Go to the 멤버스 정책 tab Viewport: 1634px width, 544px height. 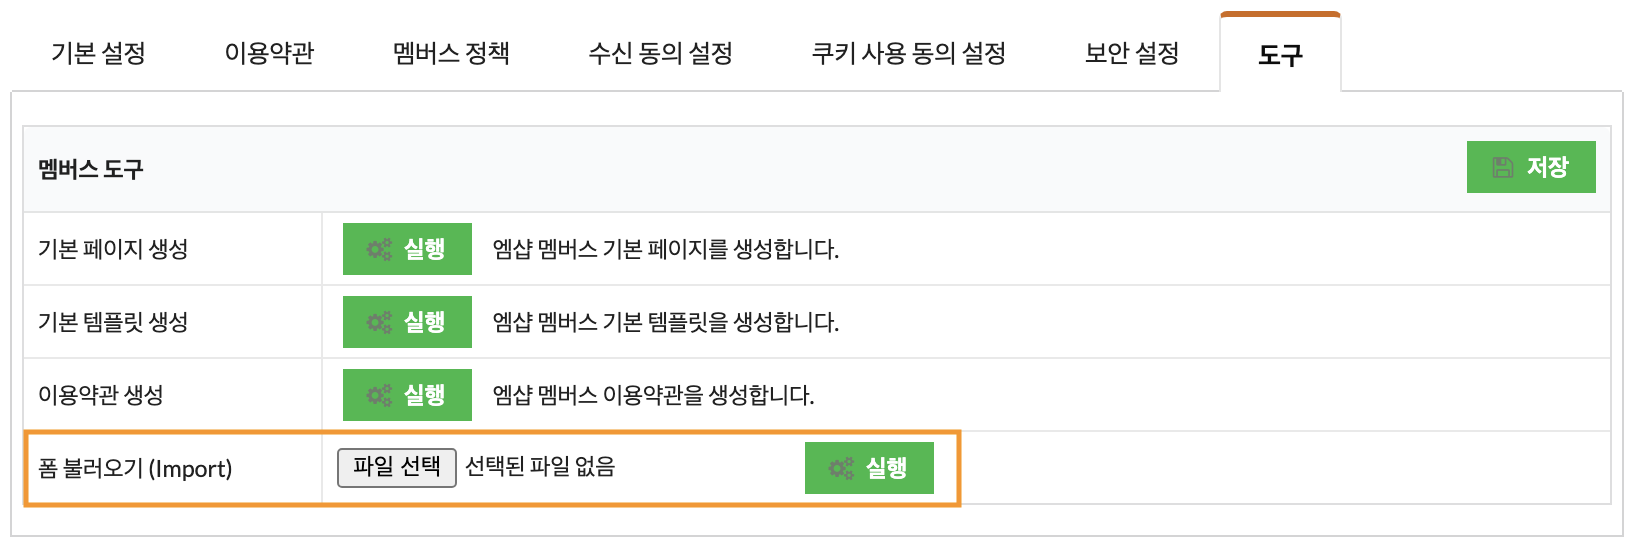(451, 53)
